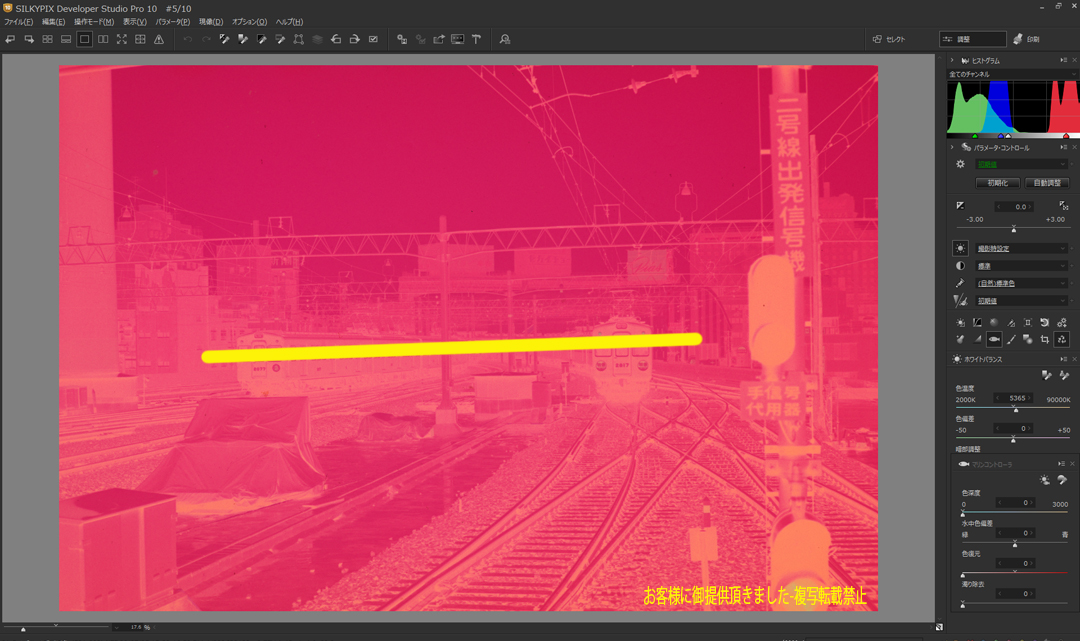Switch to セレクト section
1080x641 pixels.
tap(889, 39)
